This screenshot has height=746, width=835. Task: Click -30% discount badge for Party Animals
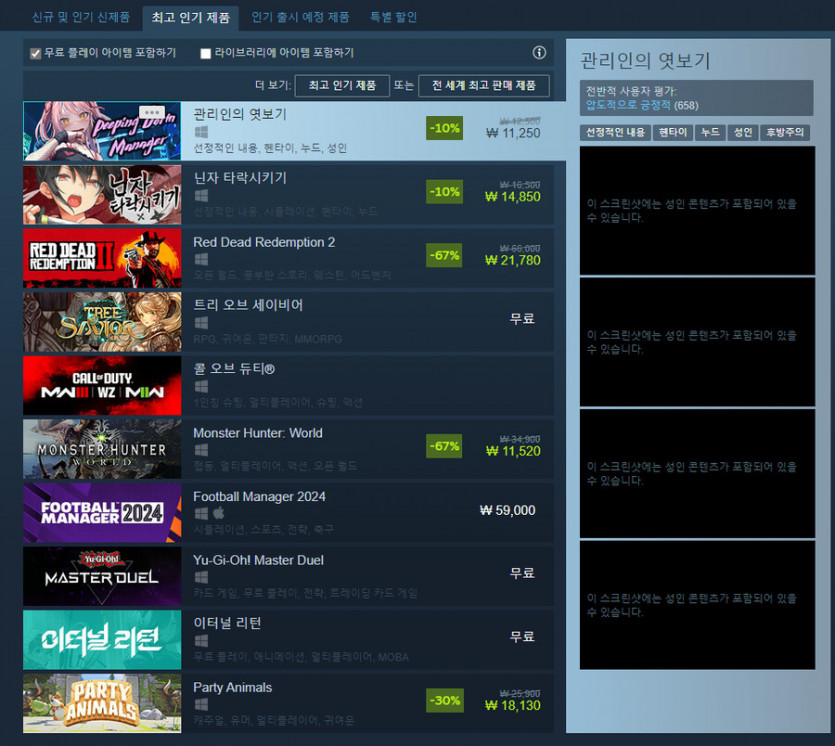[445, 700]
